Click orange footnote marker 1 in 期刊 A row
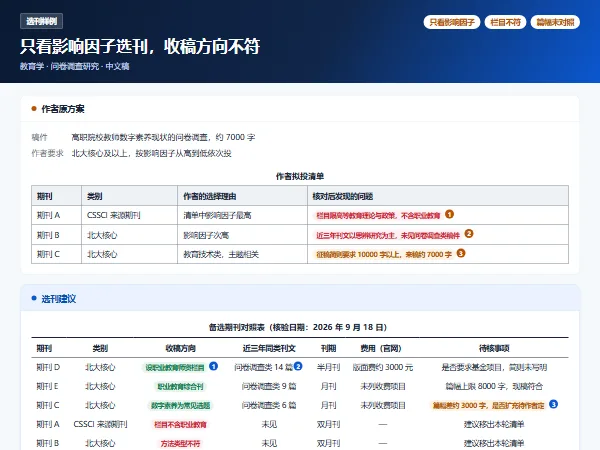Image resolution: width=600 pixels, height=450 pixels. tap(449, 214)
